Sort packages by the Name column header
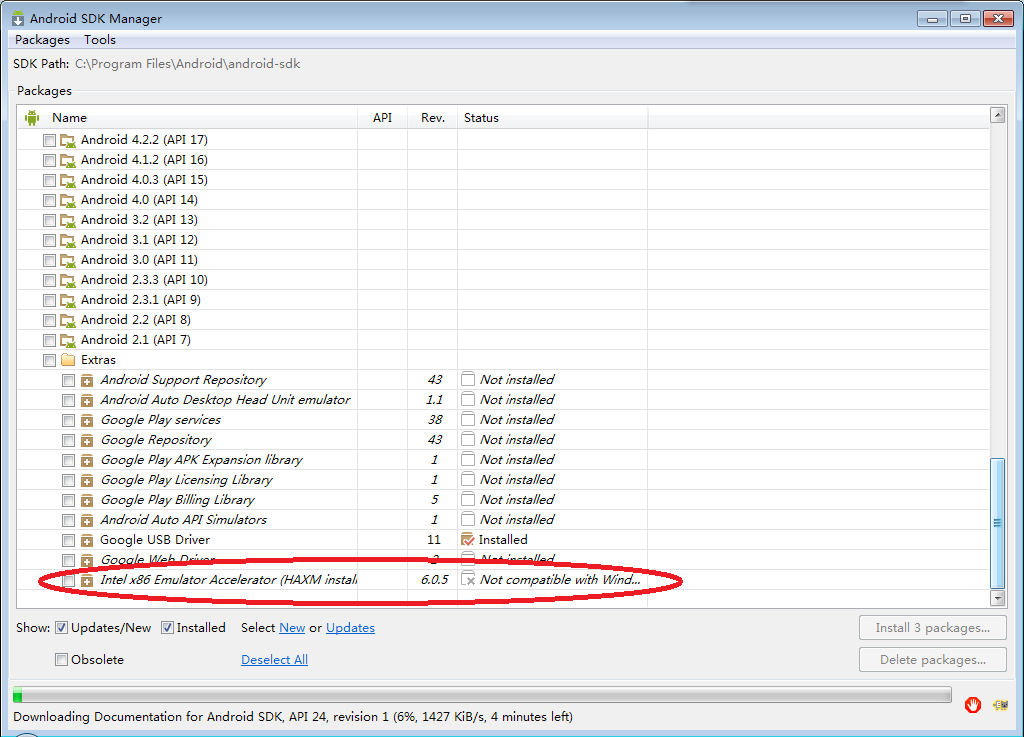This screenshot has height=737, width=1024. tap(69, 118)
